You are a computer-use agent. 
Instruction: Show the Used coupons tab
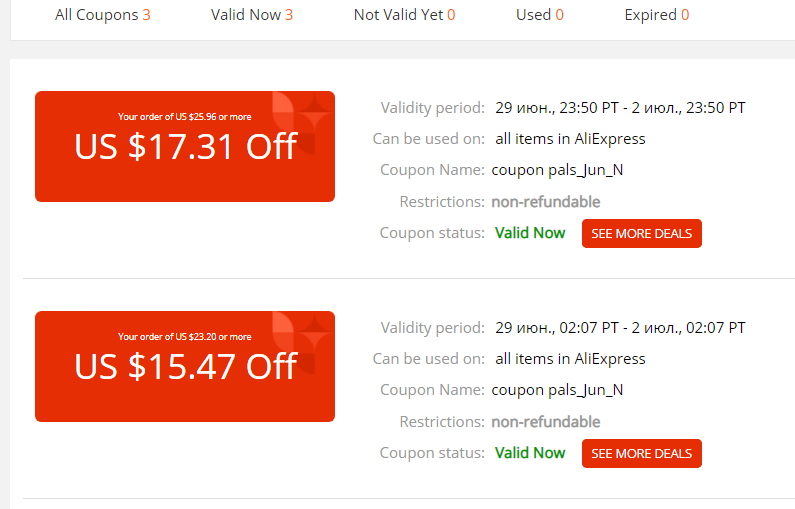(539, 15)
